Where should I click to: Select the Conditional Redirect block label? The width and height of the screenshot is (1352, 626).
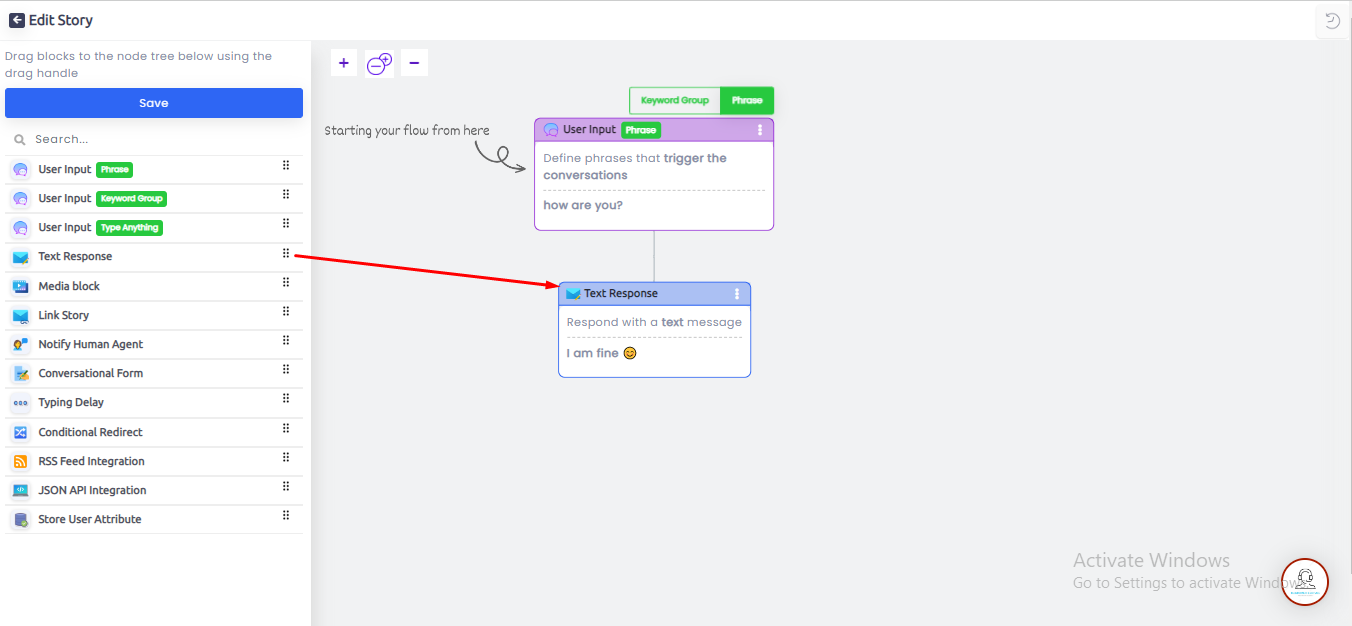[91, 432]
